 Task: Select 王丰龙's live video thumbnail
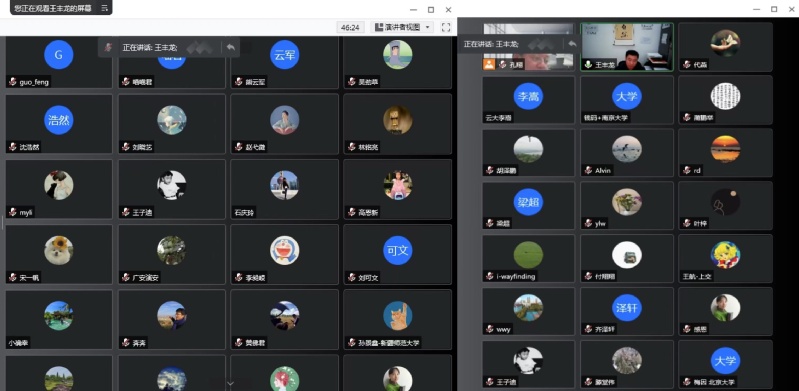pyautogui.click(x=627, y=46)
